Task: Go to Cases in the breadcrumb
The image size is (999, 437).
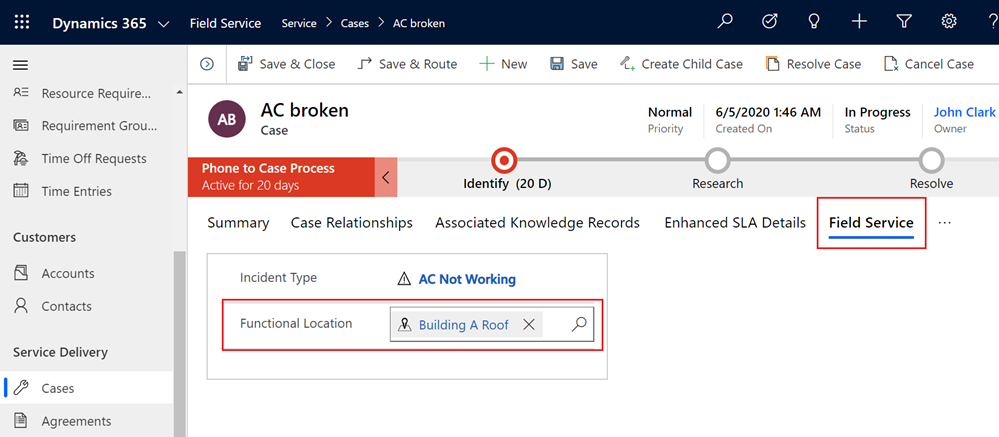Action: click(x=355, y=24)
